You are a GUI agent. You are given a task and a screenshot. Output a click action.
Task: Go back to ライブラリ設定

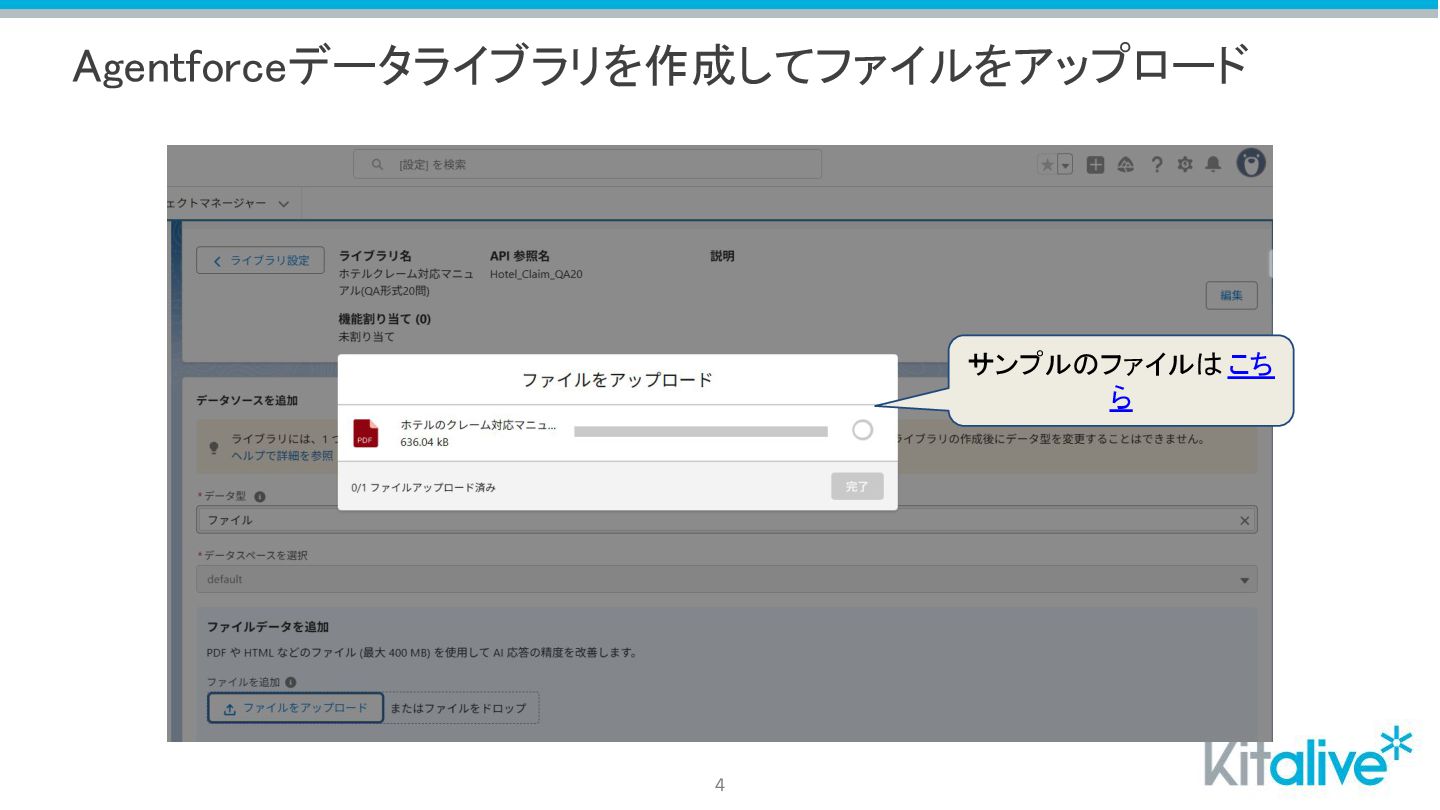[x=261, y=260]
